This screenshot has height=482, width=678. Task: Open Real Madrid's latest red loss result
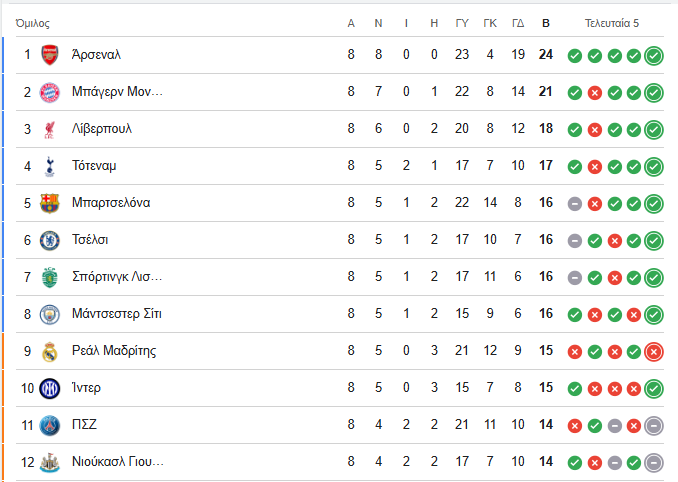coord(654,352)
